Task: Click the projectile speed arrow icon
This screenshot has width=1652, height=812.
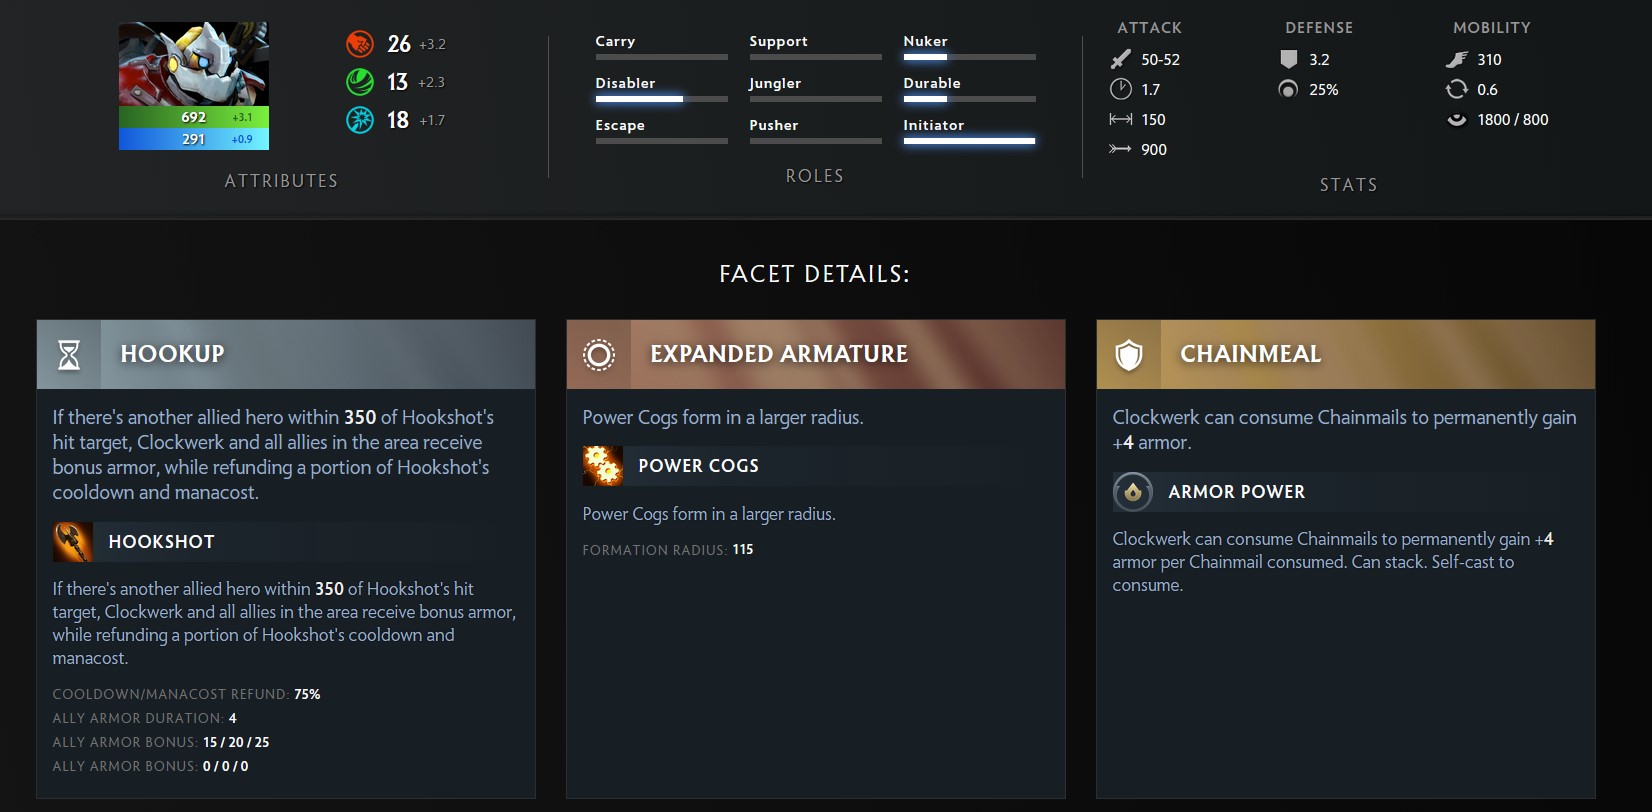Action: 1120,149
